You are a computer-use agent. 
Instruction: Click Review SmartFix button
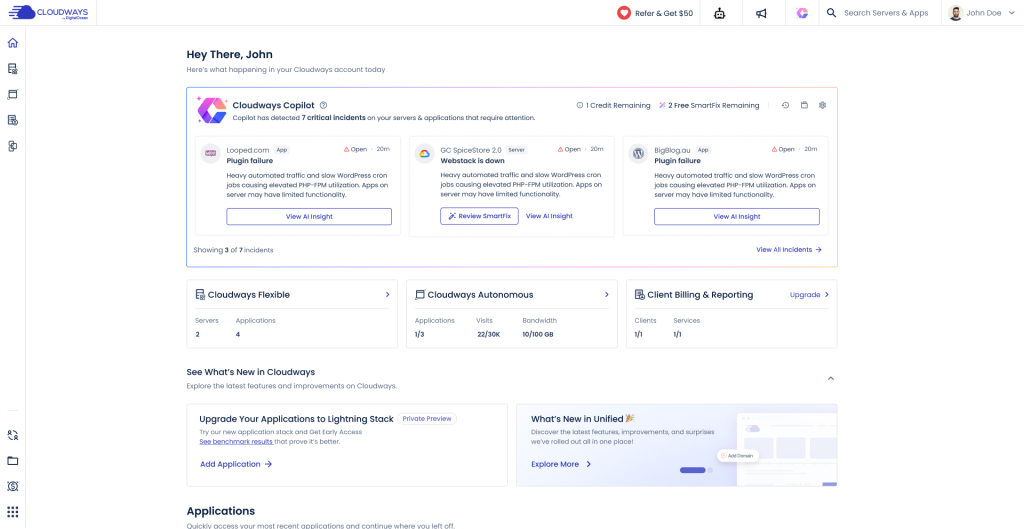click(x=479, y=216)
